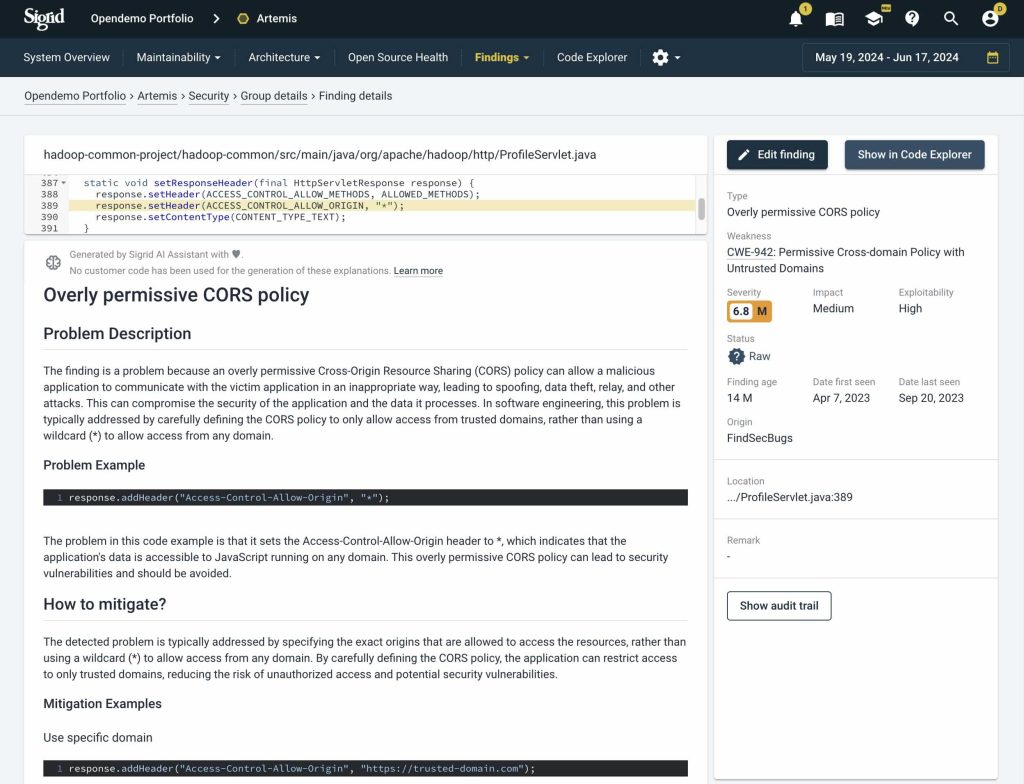
Task: Open the calendar date picker icon
Action: point(992,57)
